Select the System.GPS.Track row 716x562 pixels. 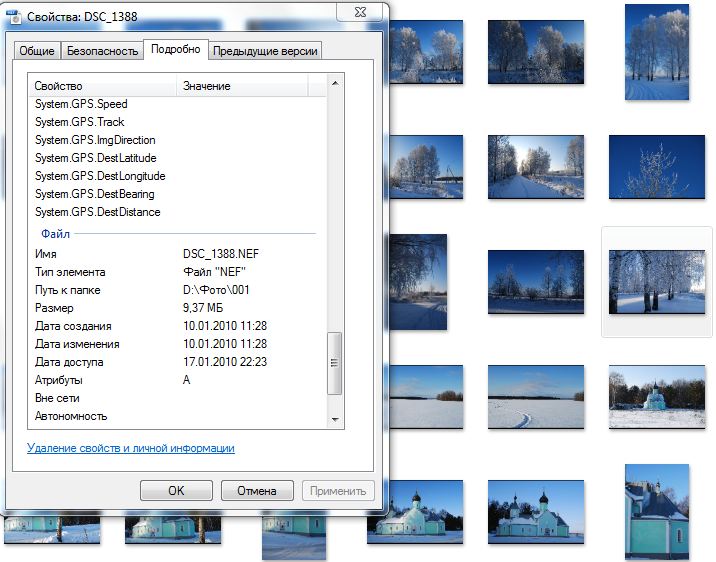[x=178, y=122]
